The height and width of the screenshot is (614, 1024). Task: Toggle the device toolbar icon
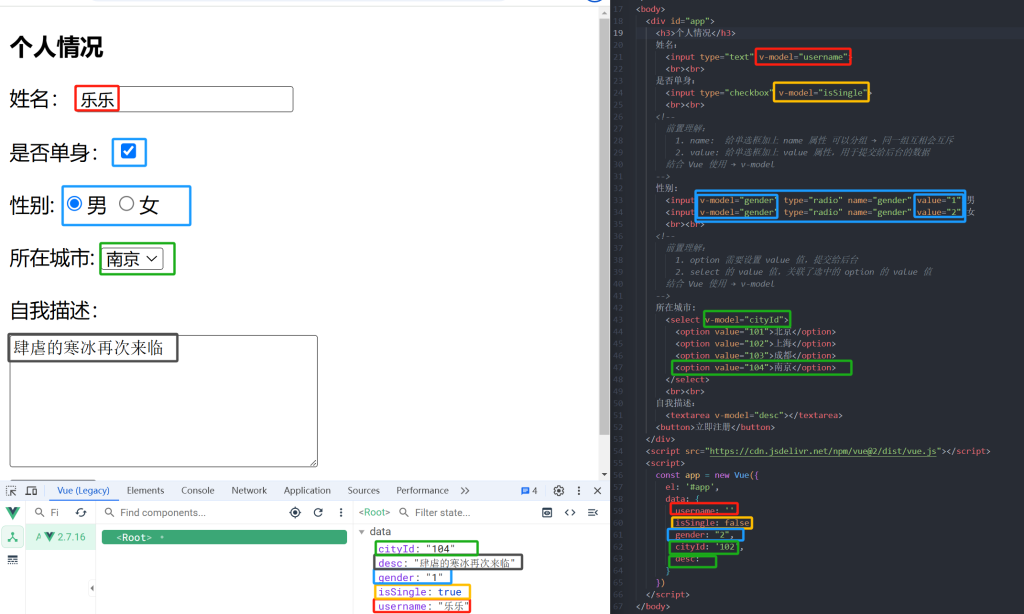[31, 491]
